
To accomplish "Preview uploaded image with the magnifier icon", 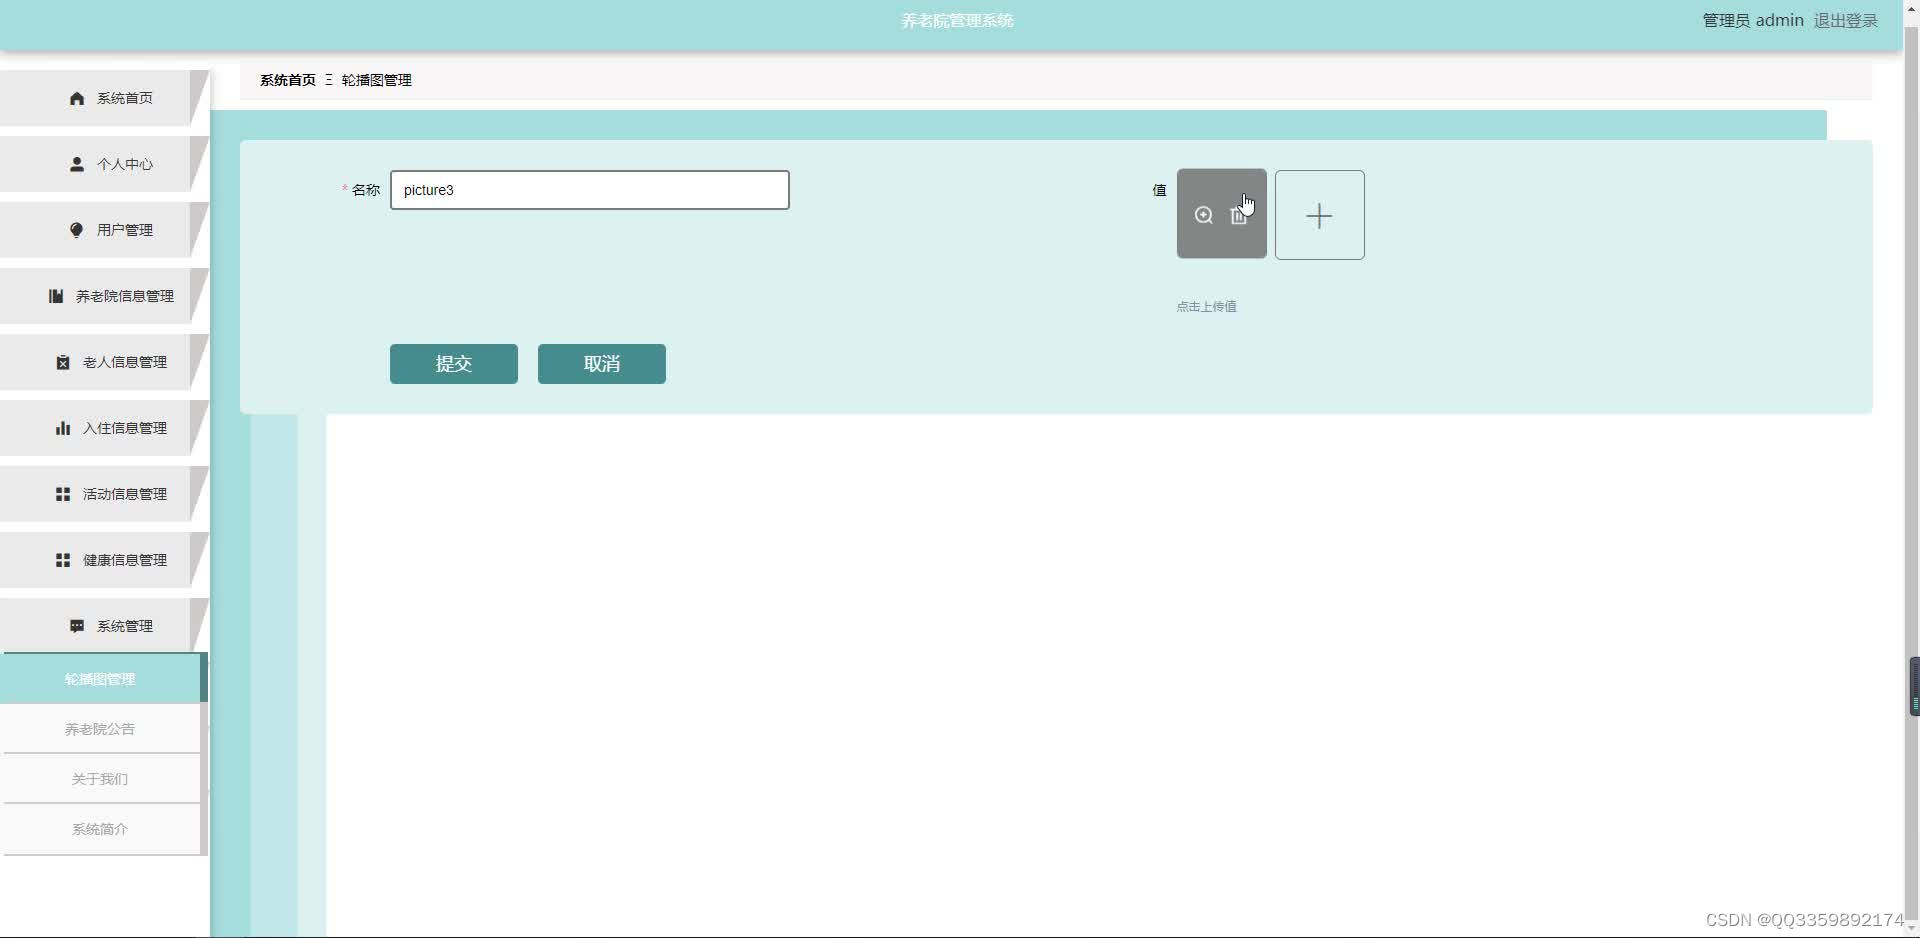I will point(1204,215).
